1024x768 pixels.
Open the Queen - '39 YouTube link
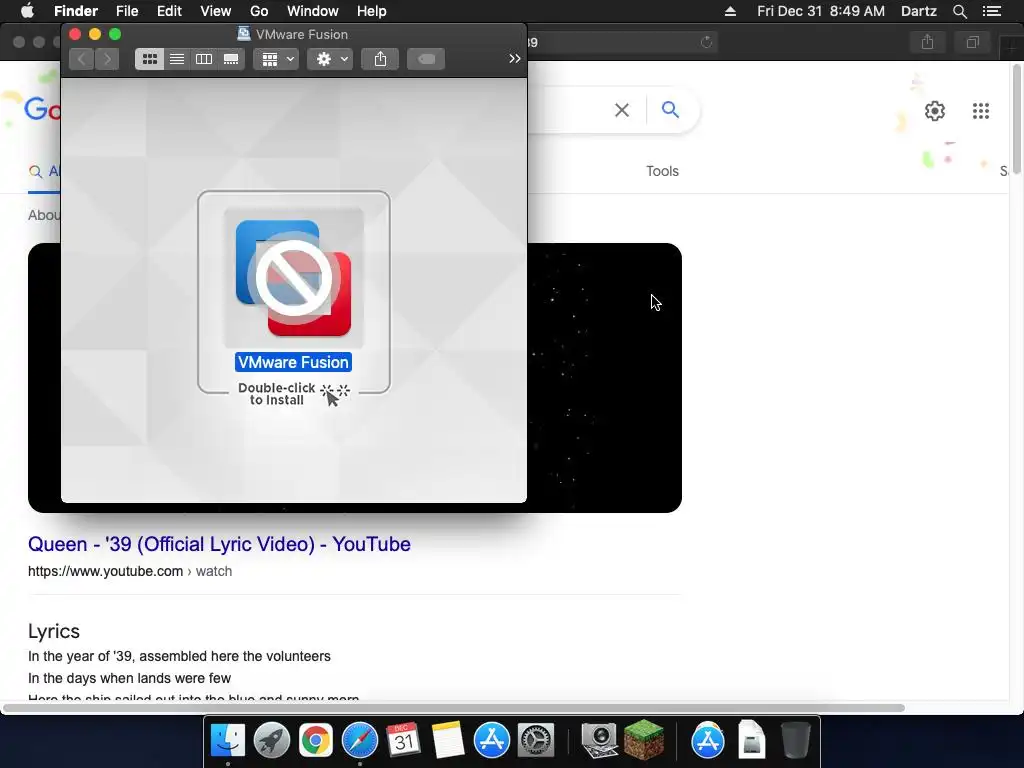click(x=219, y=544)
